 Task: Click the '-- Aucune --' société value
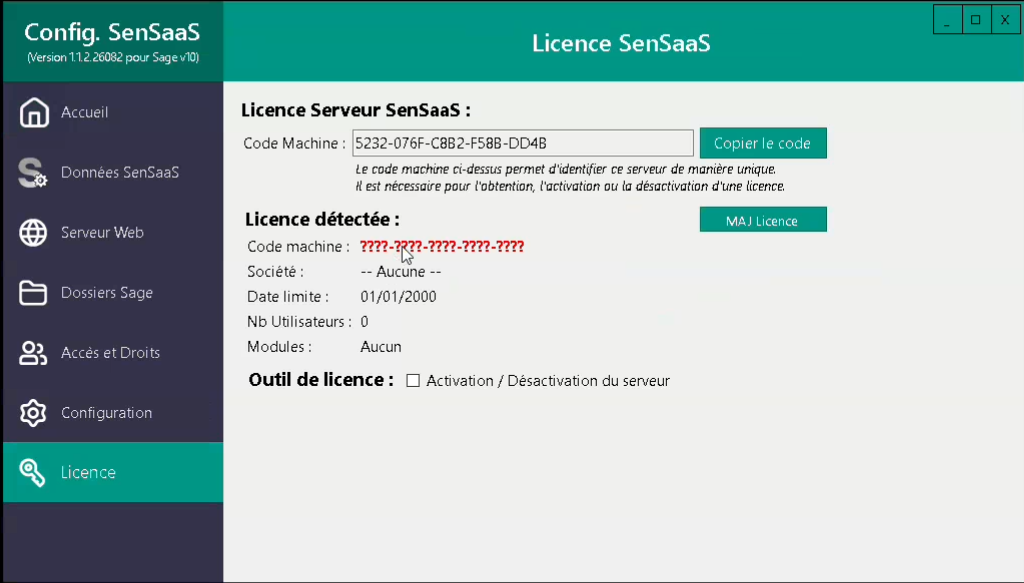click(401, 272)
